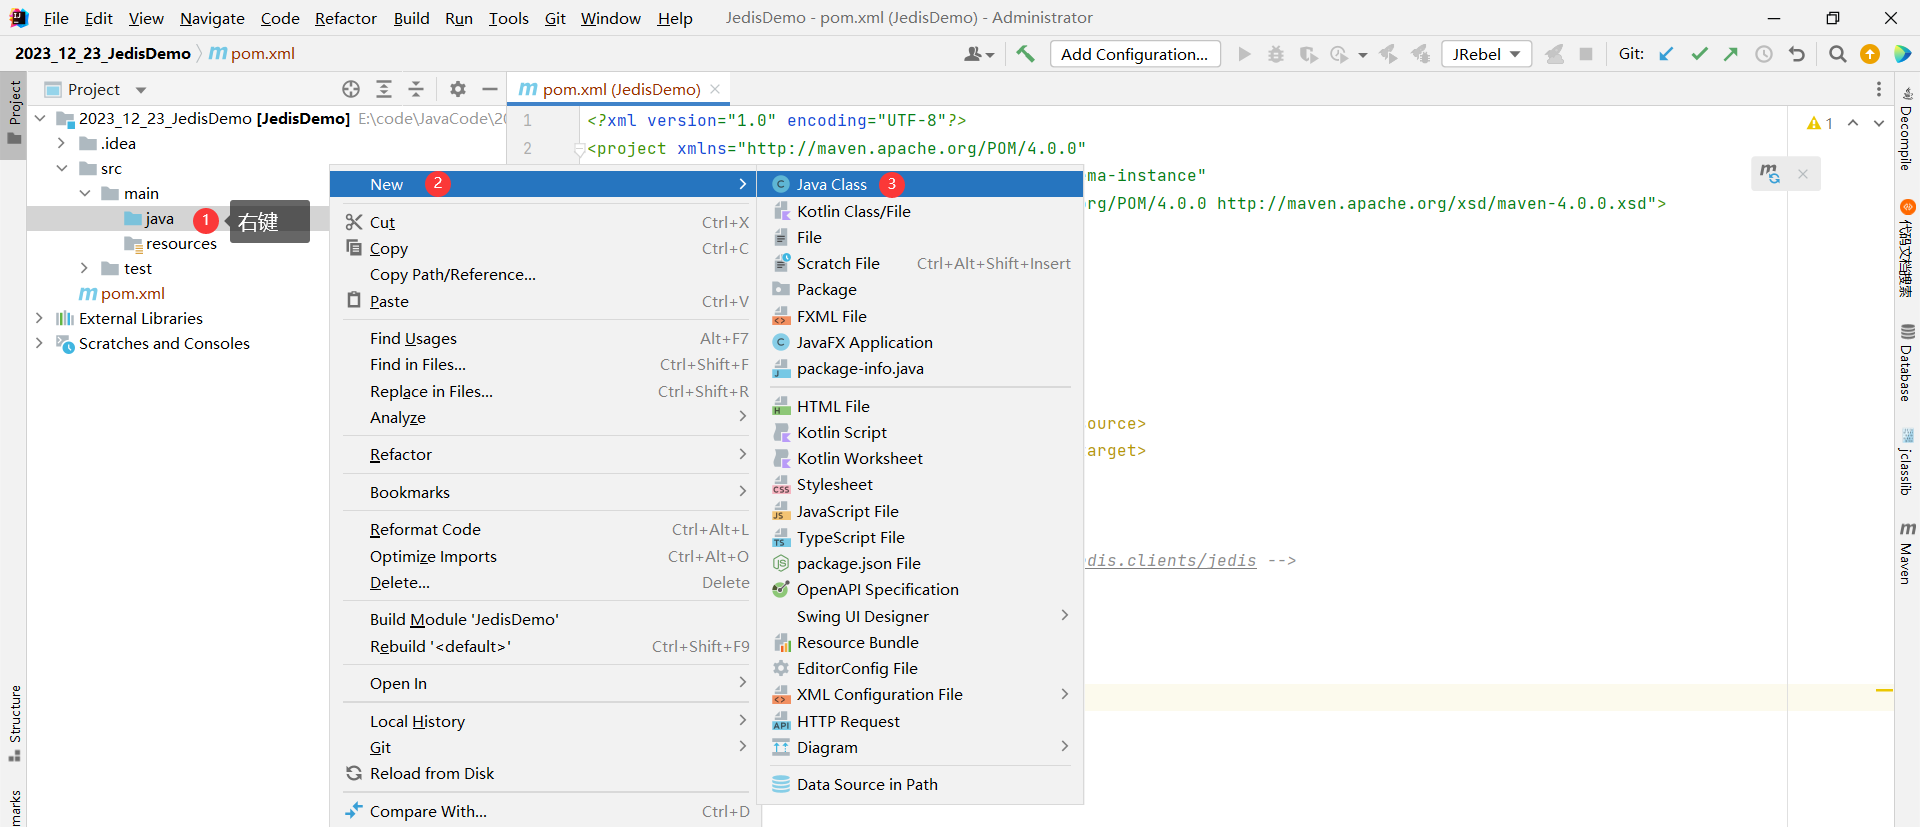1920x827 pixels.
Task: Expand the .idea folder
Action: click(62, 143)
